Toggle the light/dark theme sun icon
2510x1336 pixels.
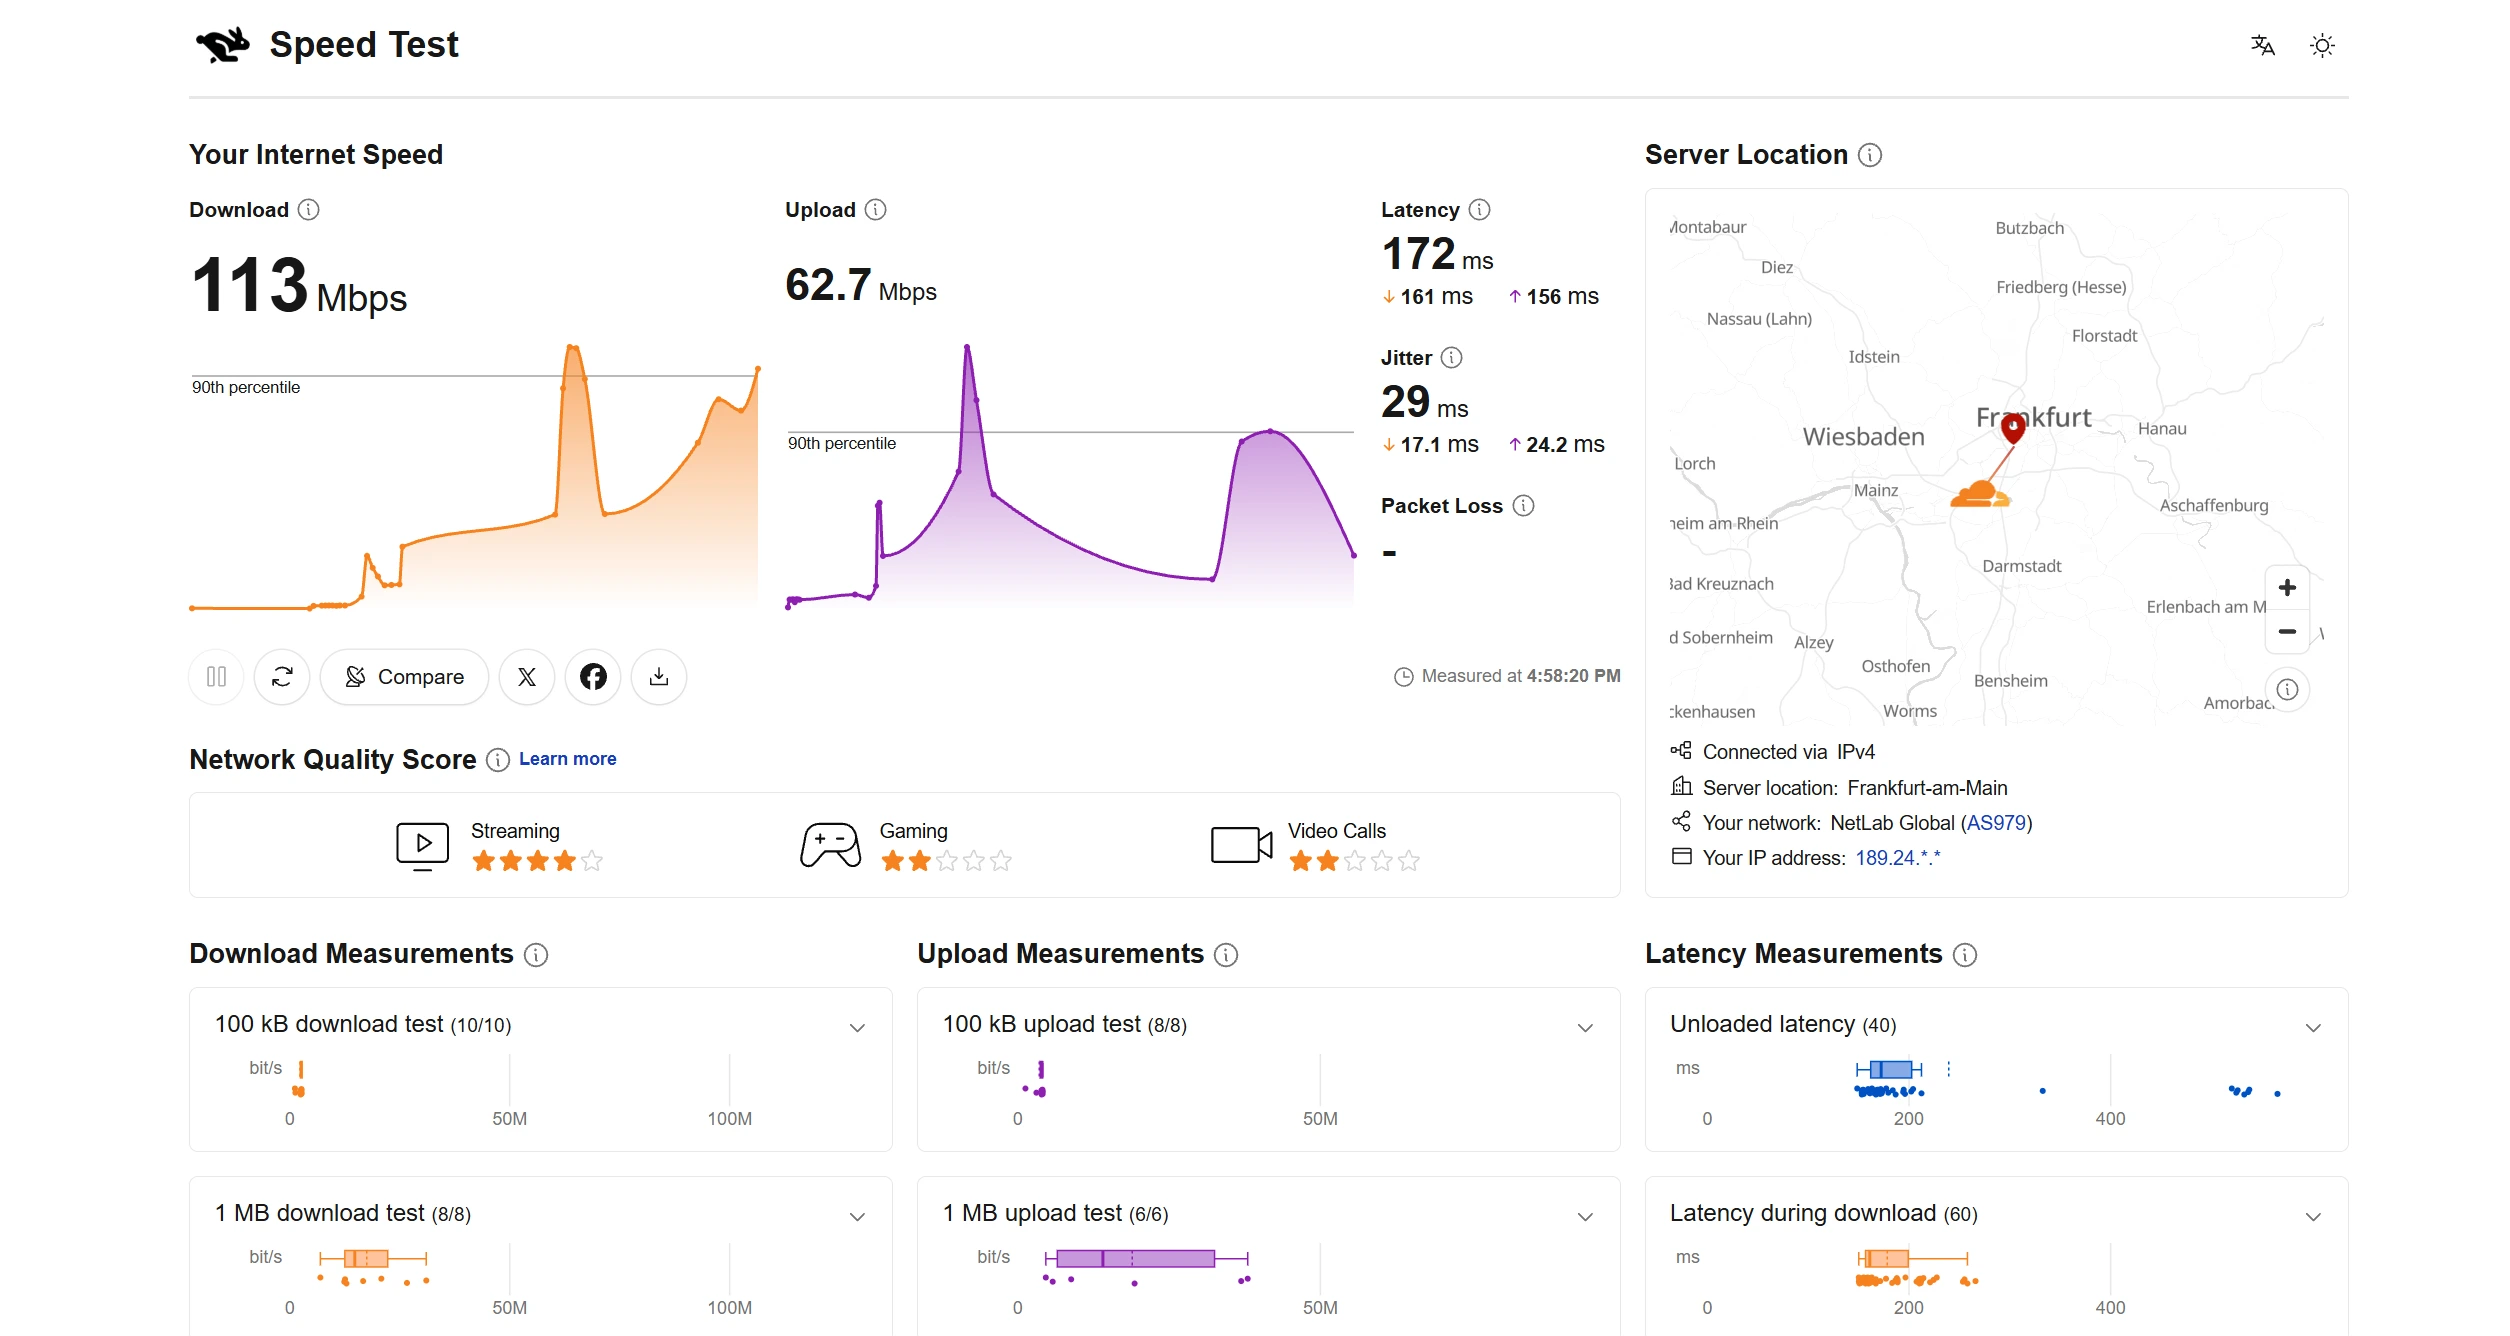click(2322, 45)
